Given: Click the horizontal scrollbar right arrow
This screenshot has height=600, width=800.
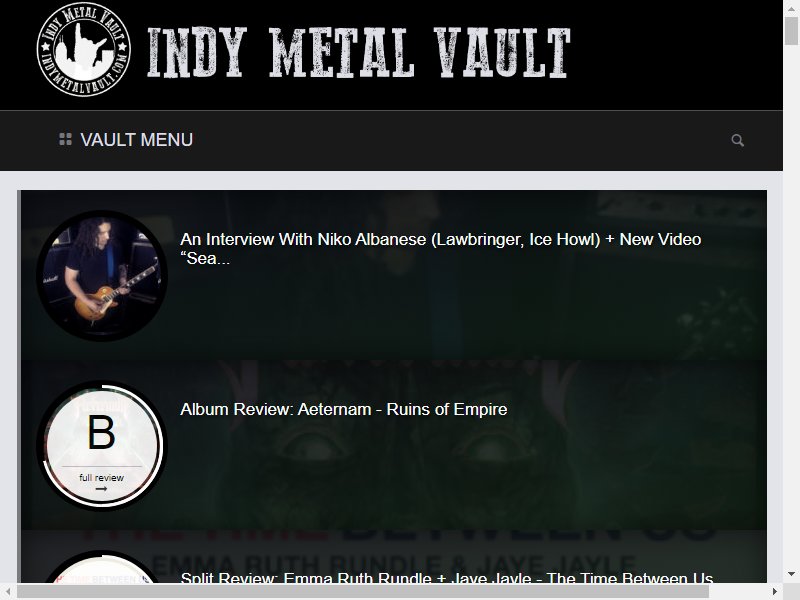Looking at the screenshot, I should 775,592.
